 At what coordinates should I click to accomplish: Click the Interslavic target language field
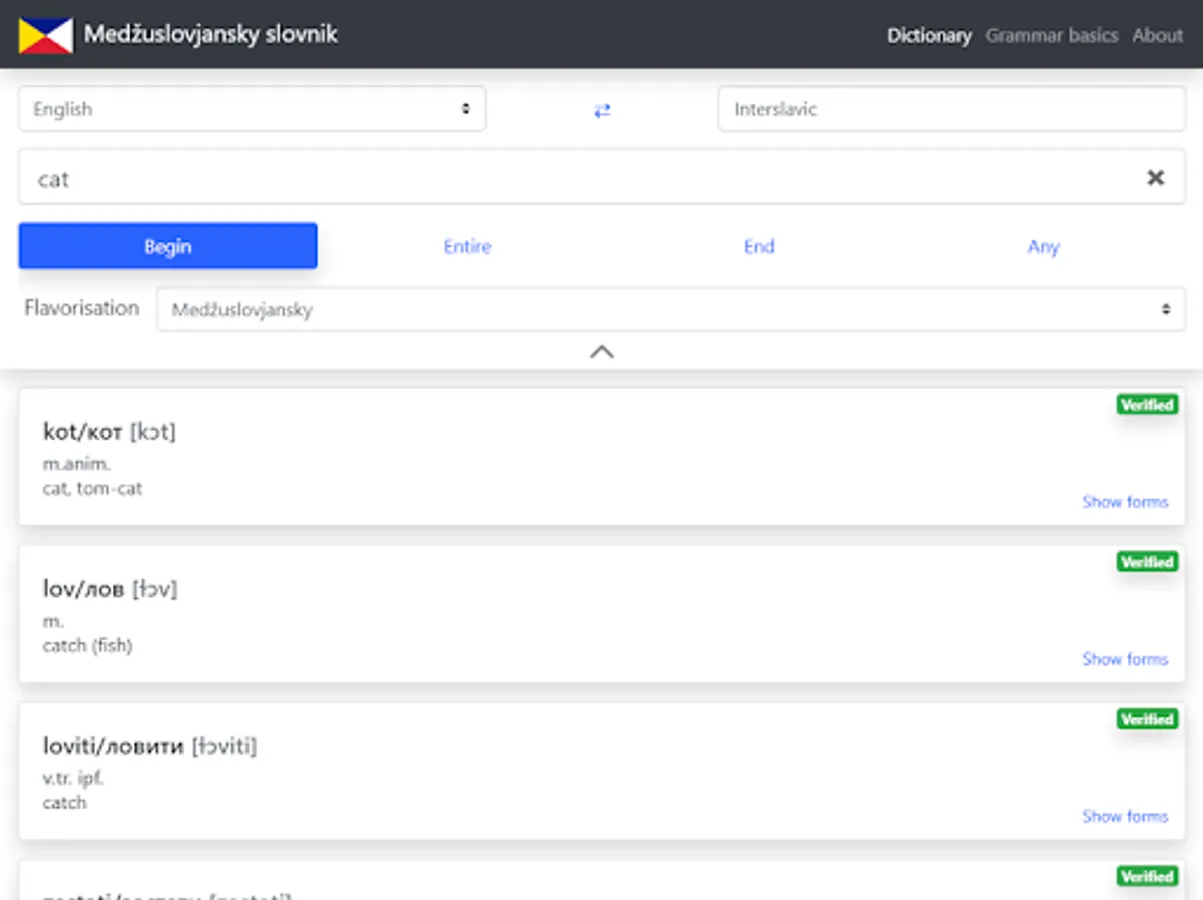tap(951, 109)
